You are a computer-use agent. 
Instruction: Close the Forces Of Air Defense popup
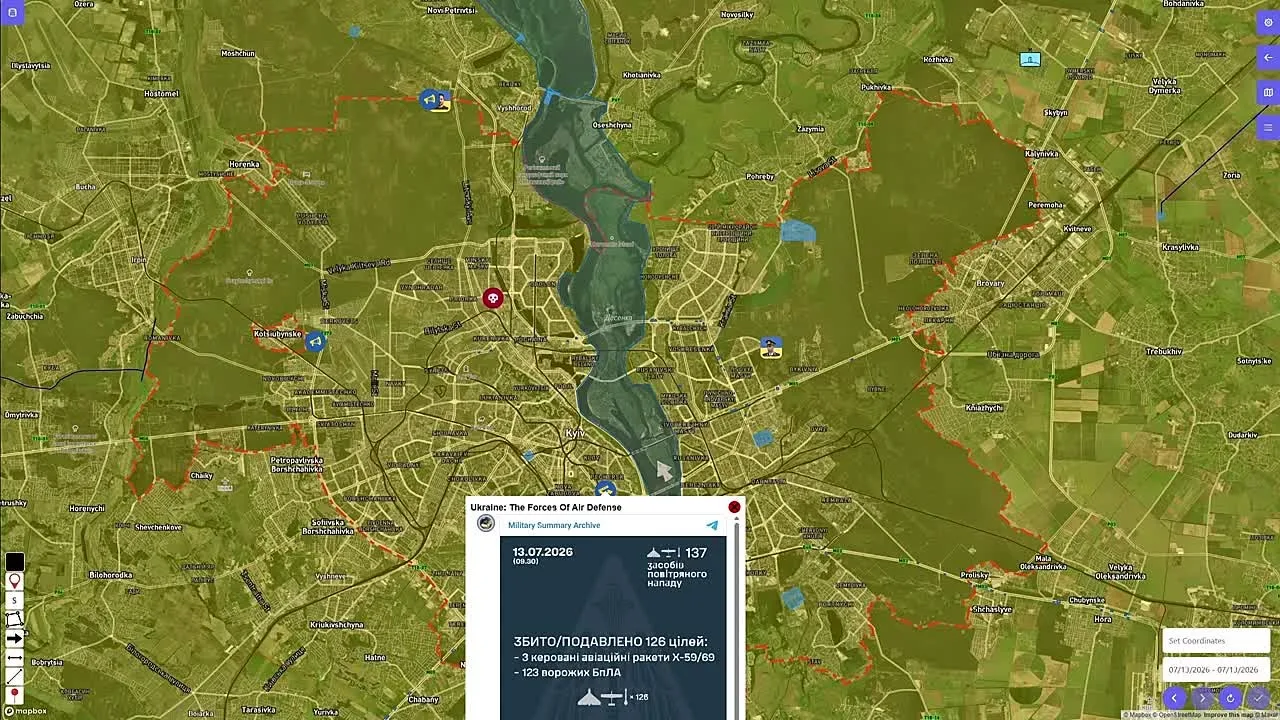[734, 507]
